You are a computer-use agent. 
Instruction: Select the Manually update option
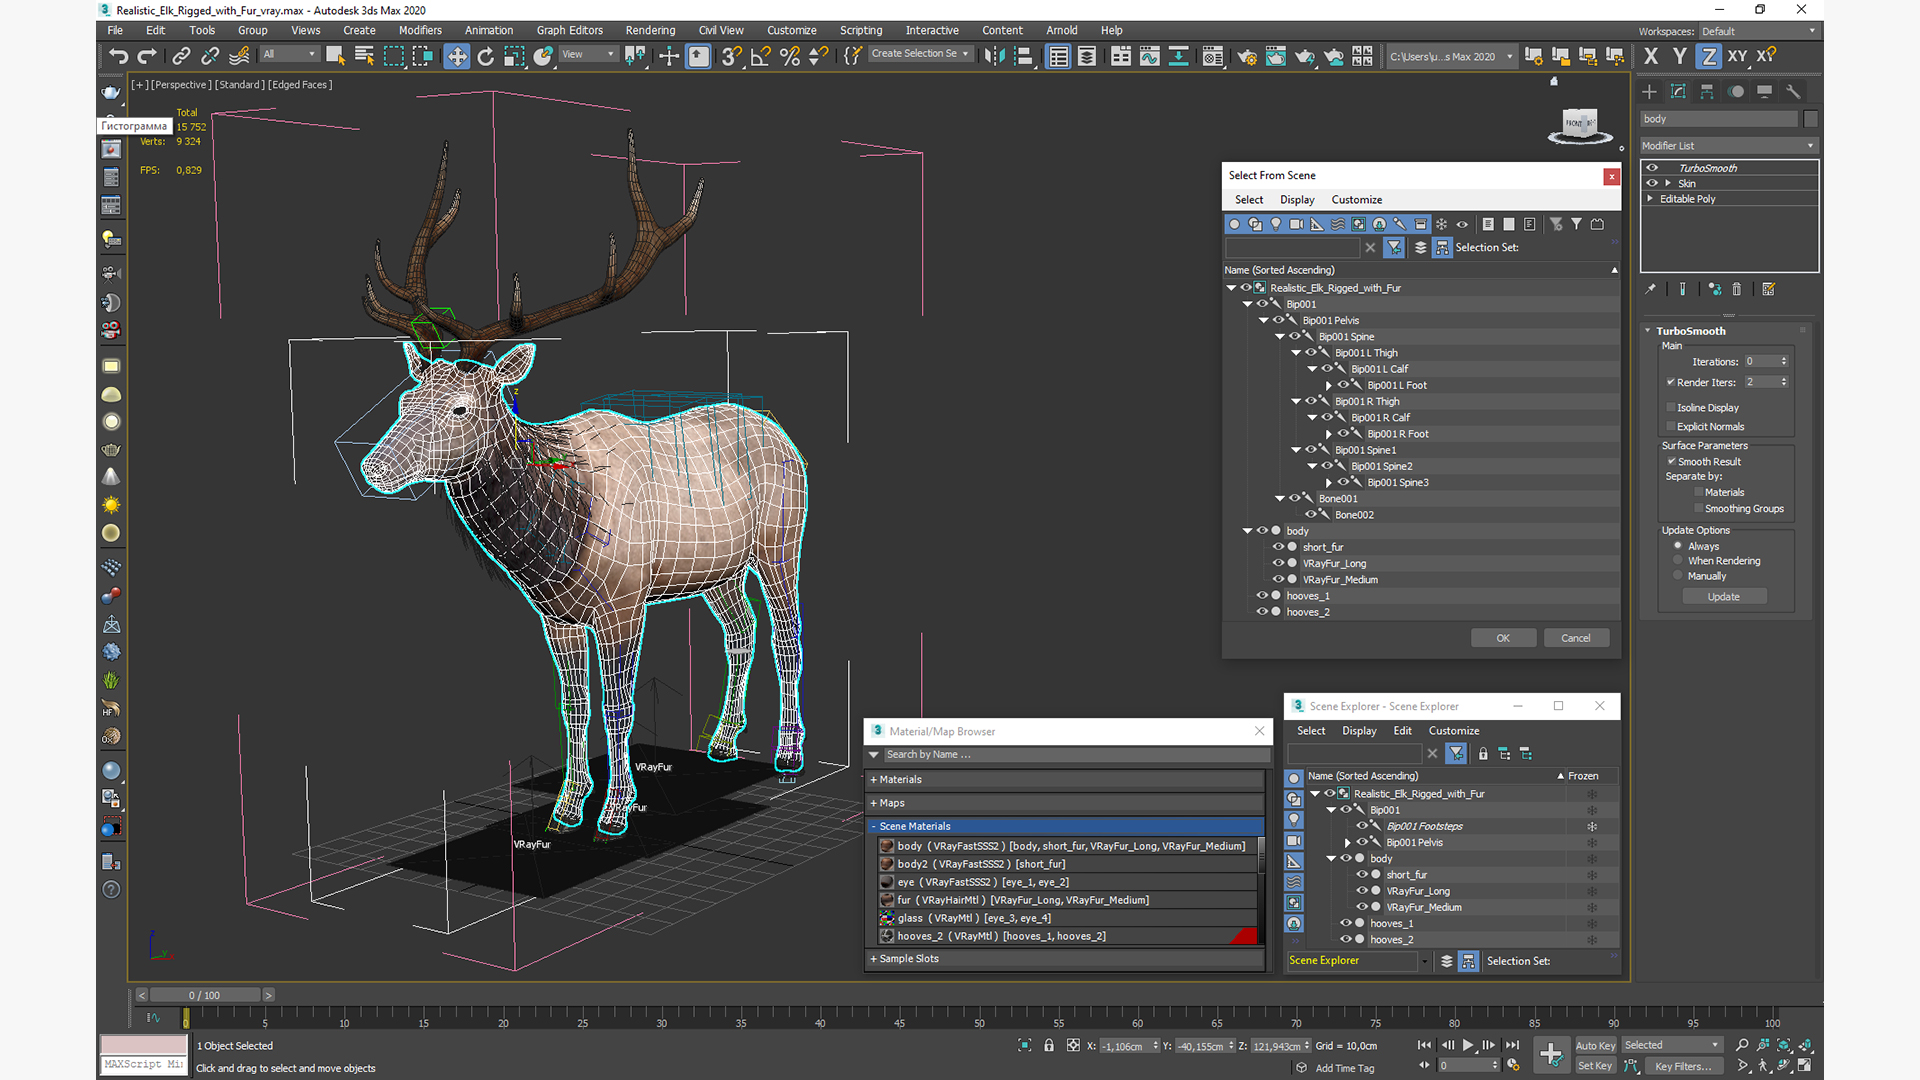pyautogui.click(x=1678, y=576)
